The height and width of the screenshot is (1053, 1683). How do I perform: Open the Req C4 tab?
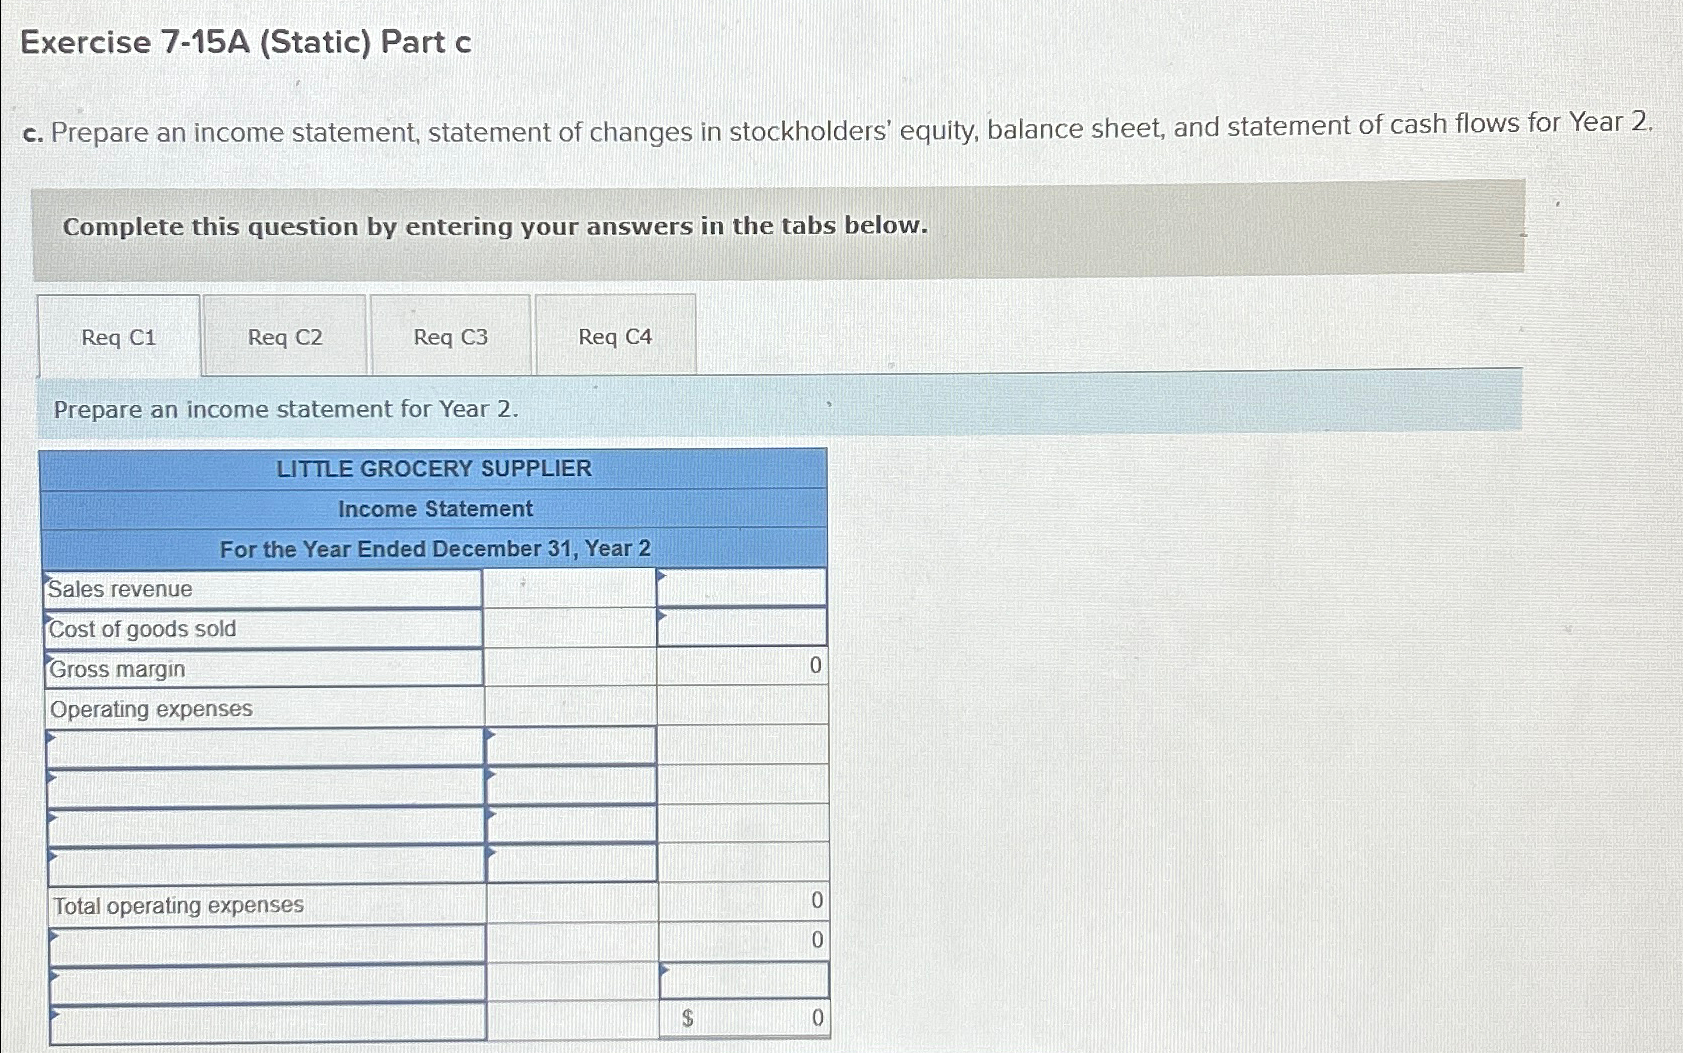[614, 337]
